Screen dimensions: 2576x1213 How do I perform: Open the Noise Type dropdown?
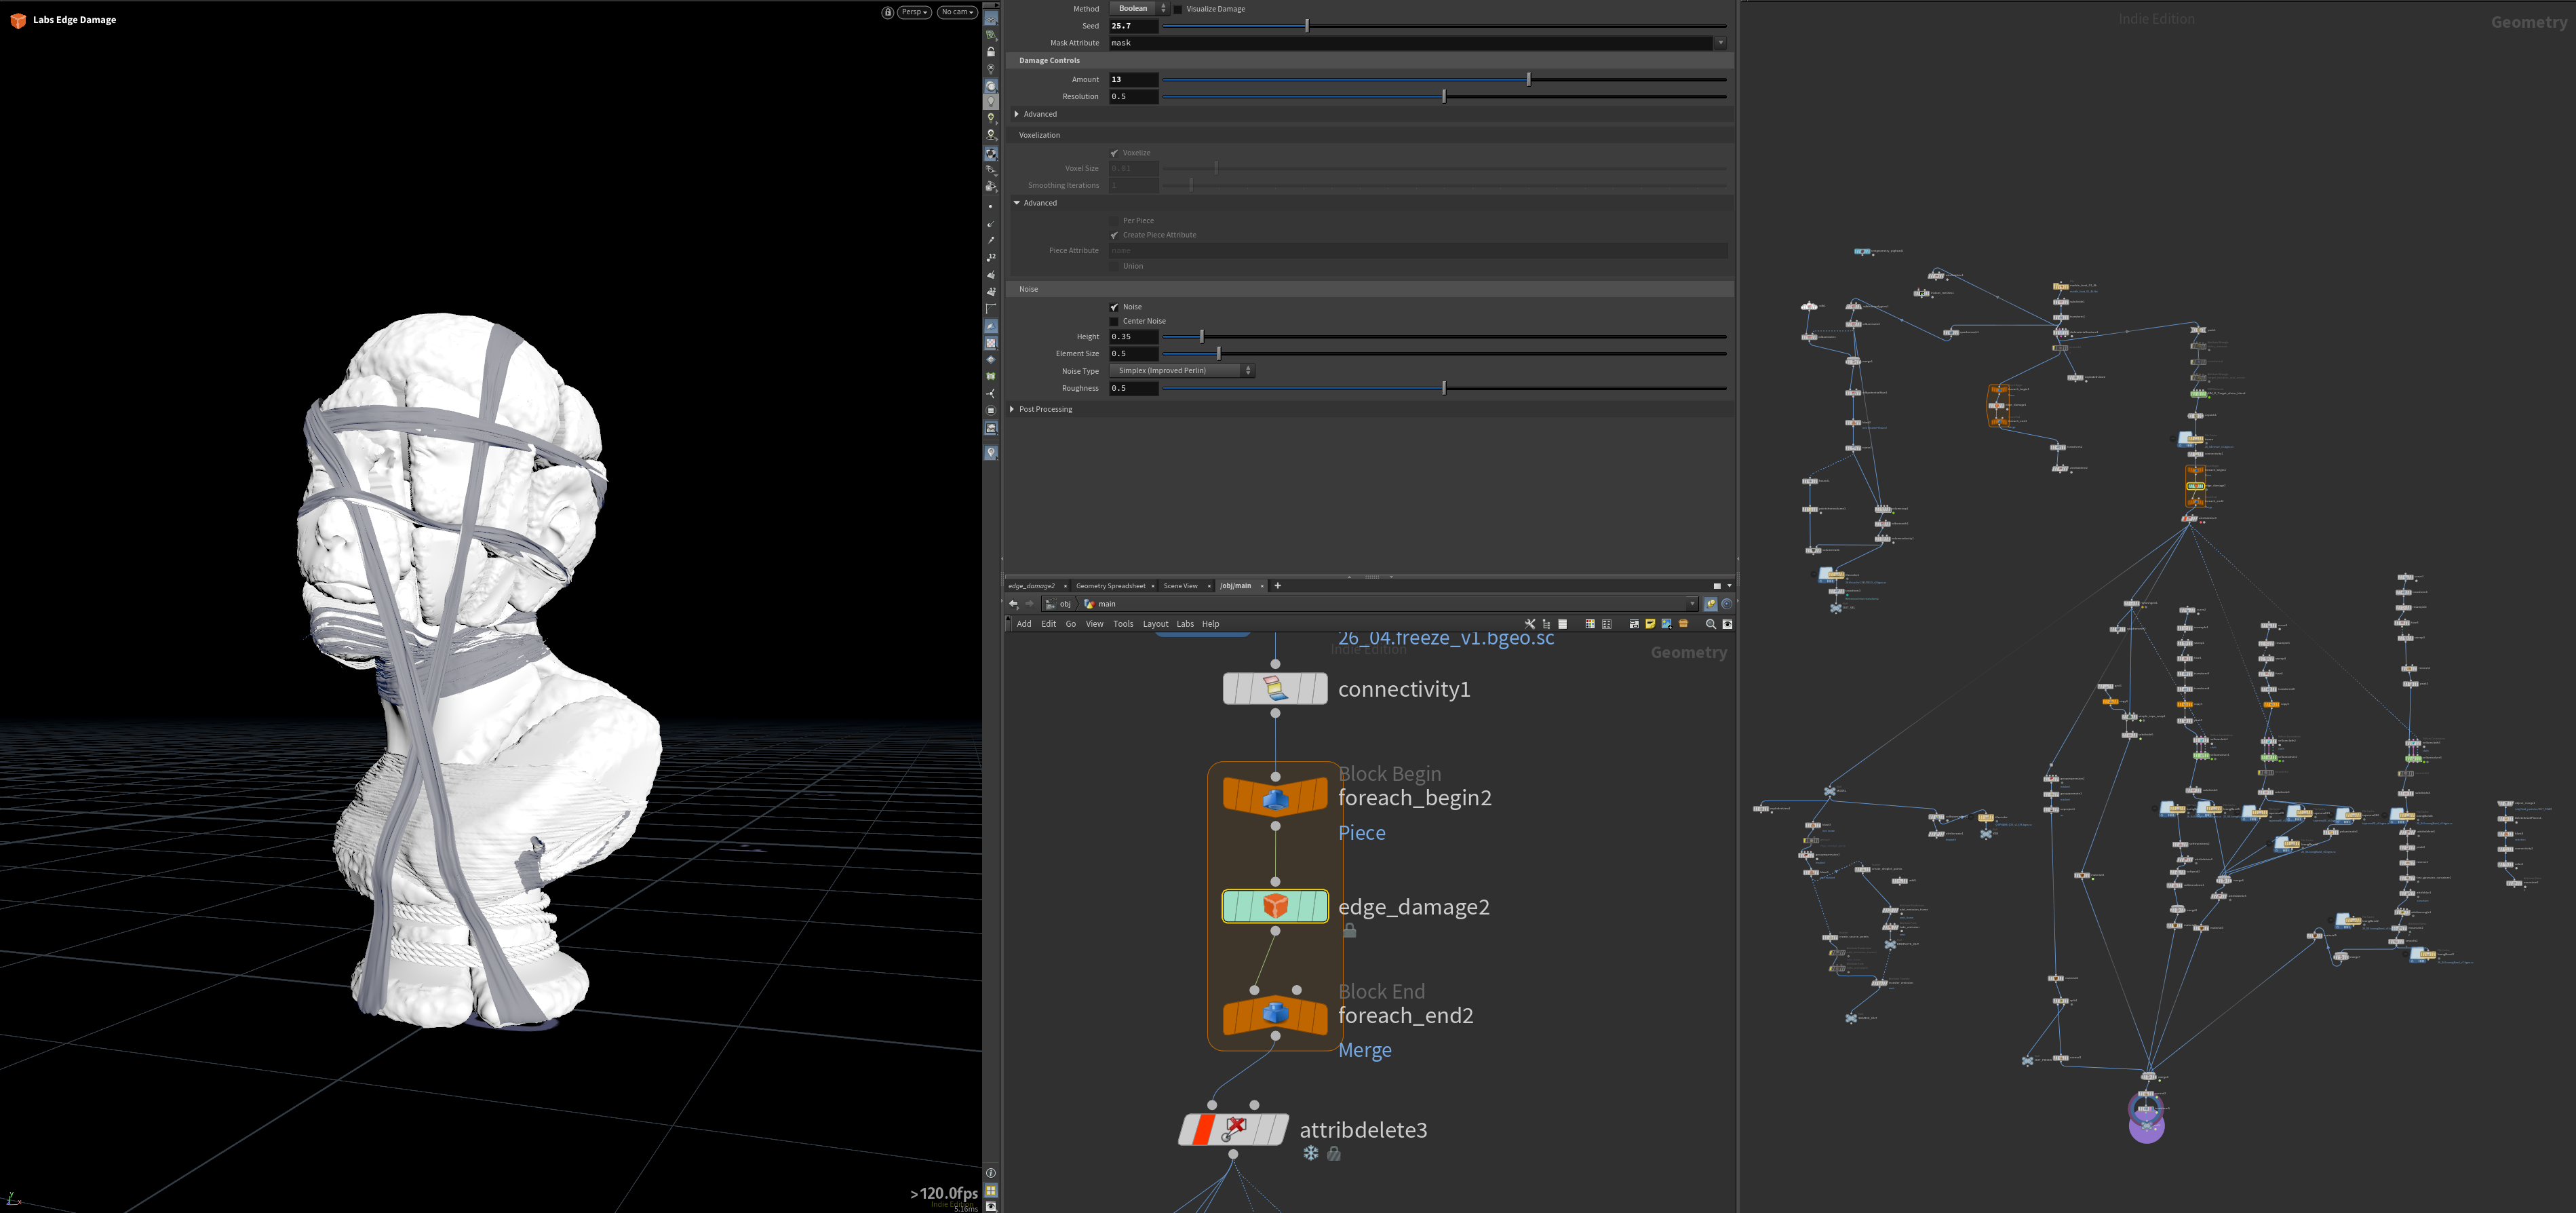coord(1181,371)
